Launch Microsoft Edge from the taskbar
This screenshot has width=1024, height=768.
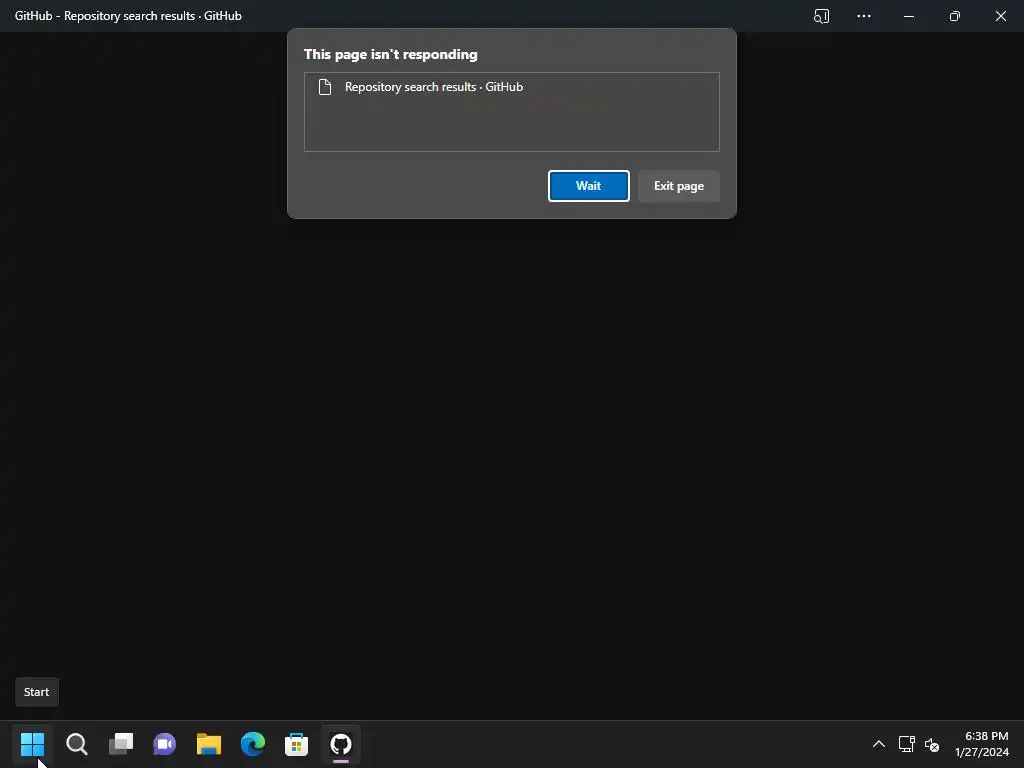pyautogui.click(x=253, y=744)
